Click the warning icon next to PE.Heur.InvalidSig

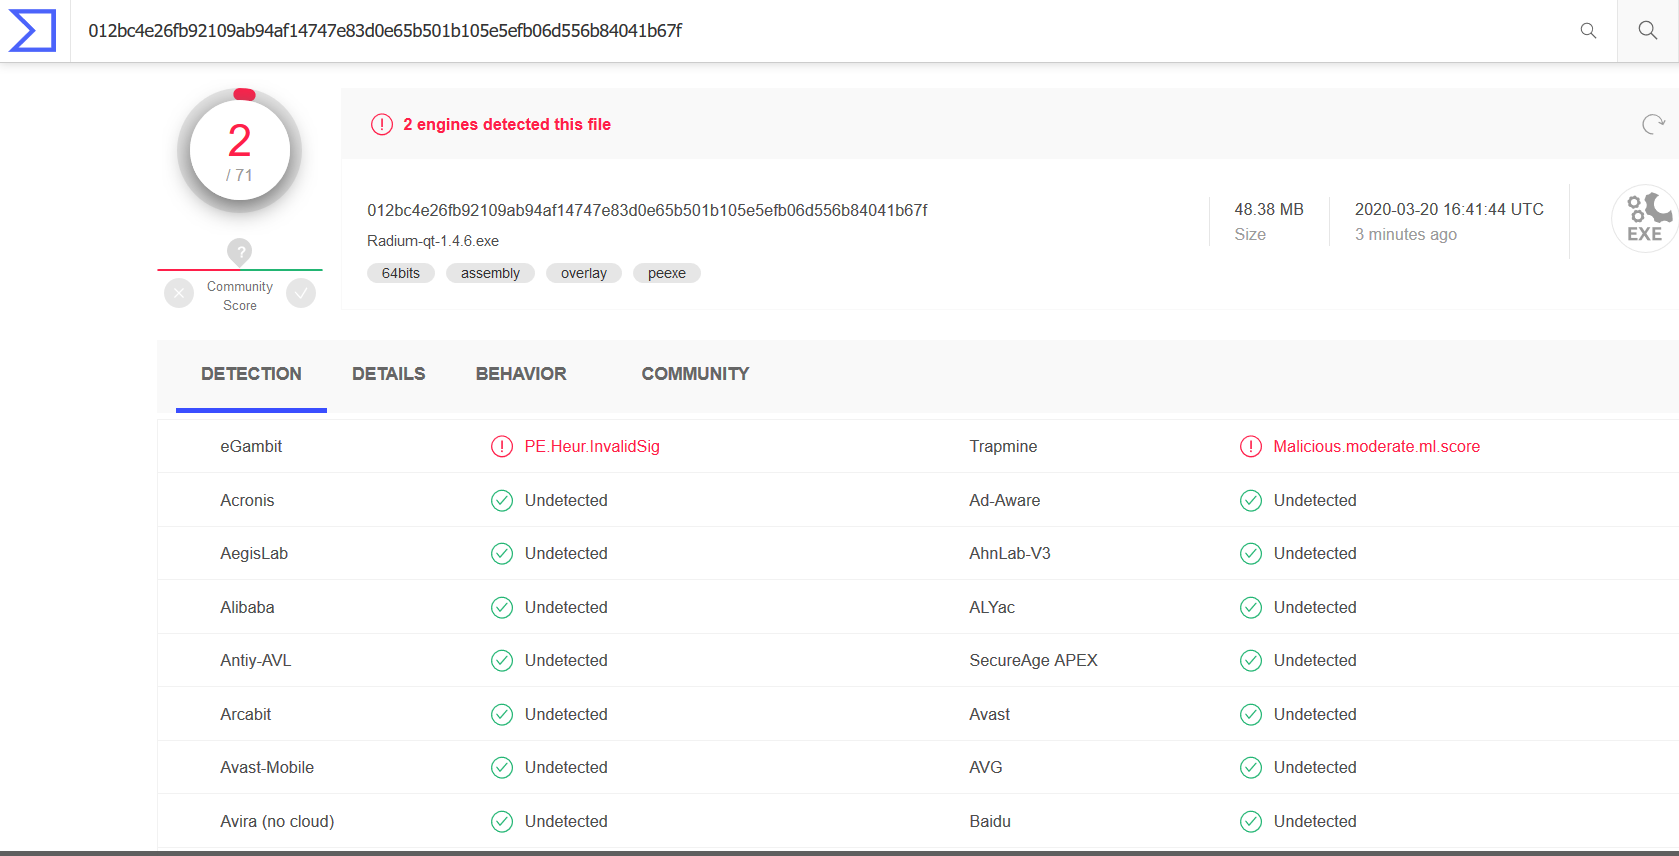pyautogui.click(x=502, y=447)
